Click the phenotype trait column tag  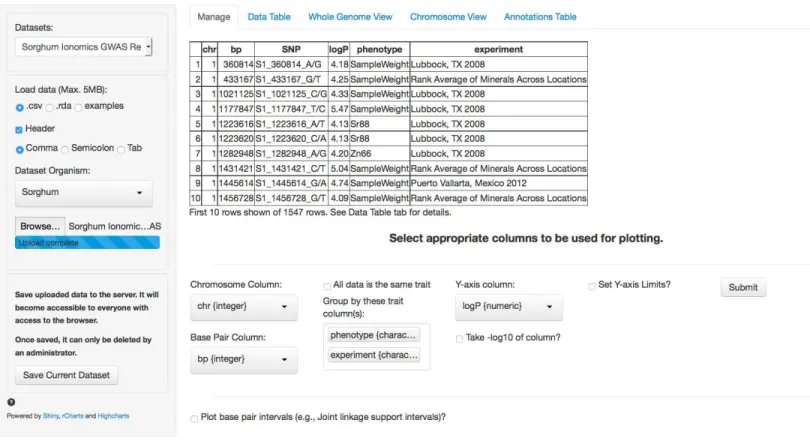tap(373, 335)
